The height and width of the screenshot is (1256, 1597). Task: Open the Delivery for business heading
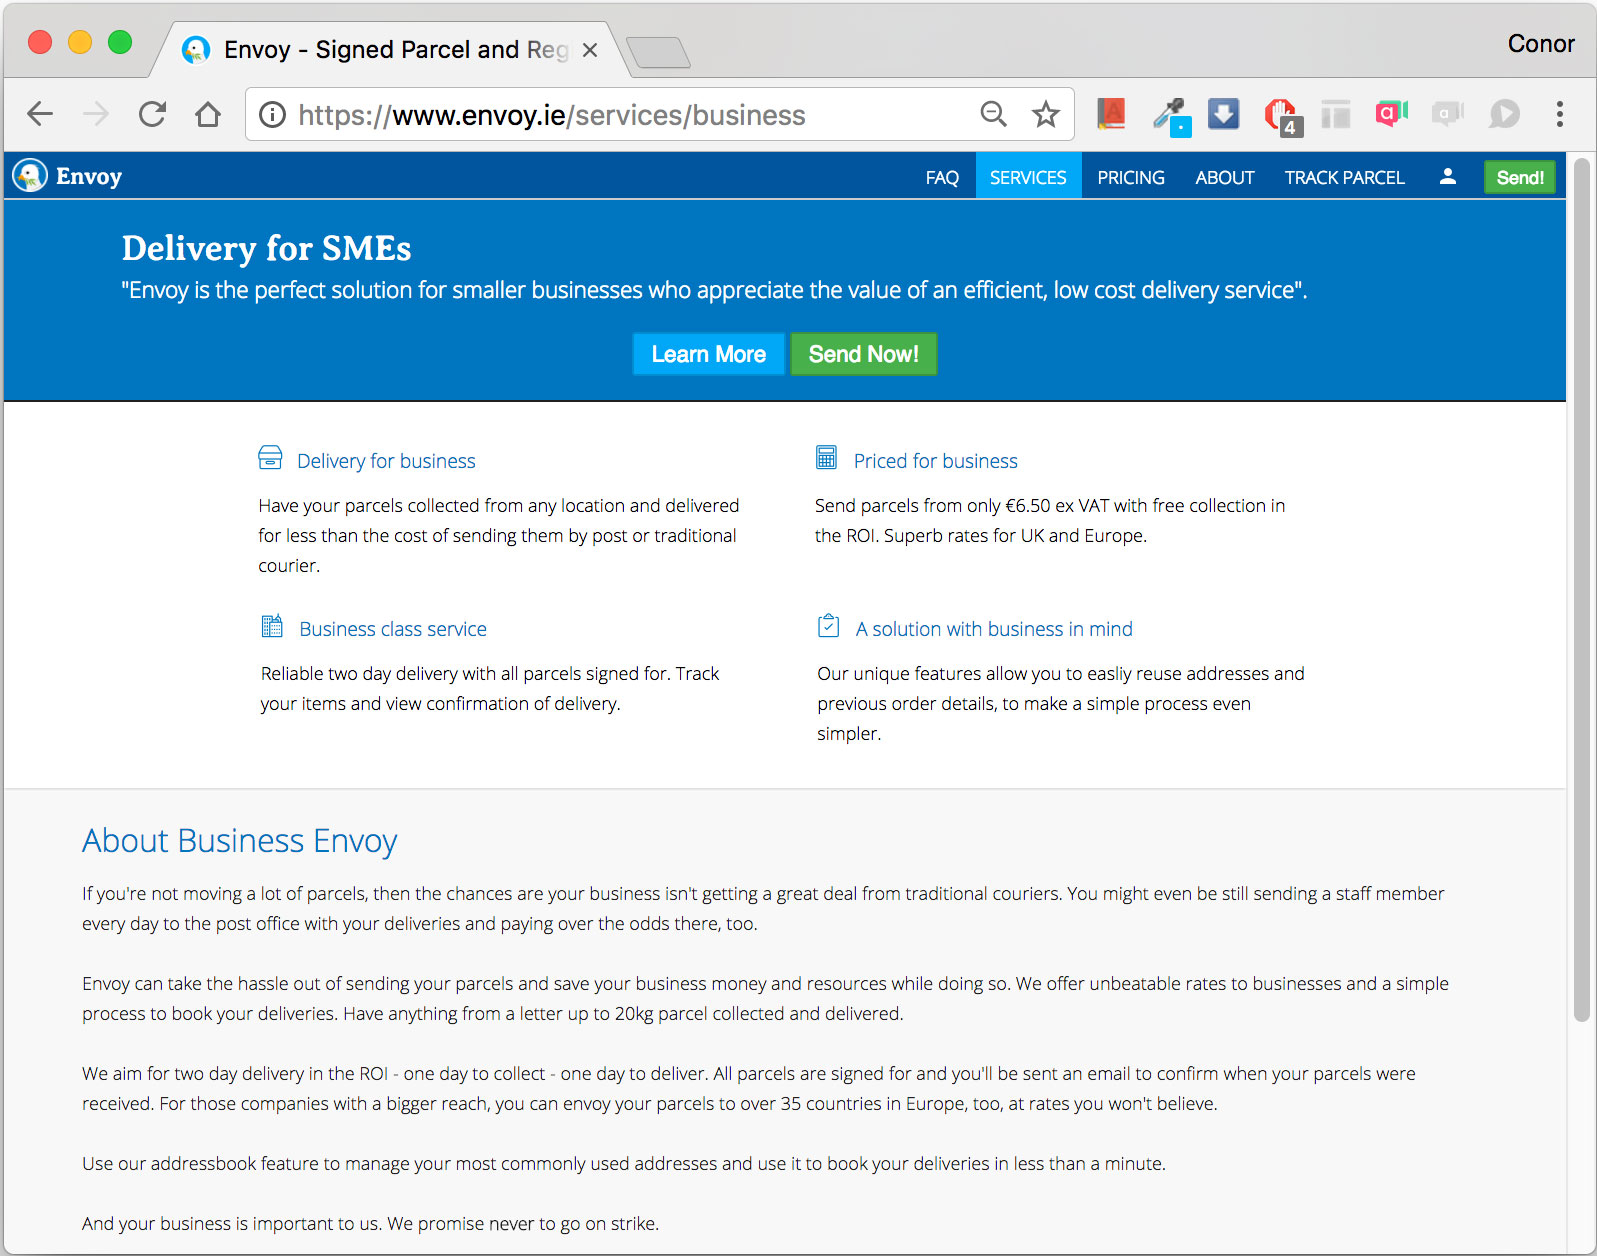(386, 461)
